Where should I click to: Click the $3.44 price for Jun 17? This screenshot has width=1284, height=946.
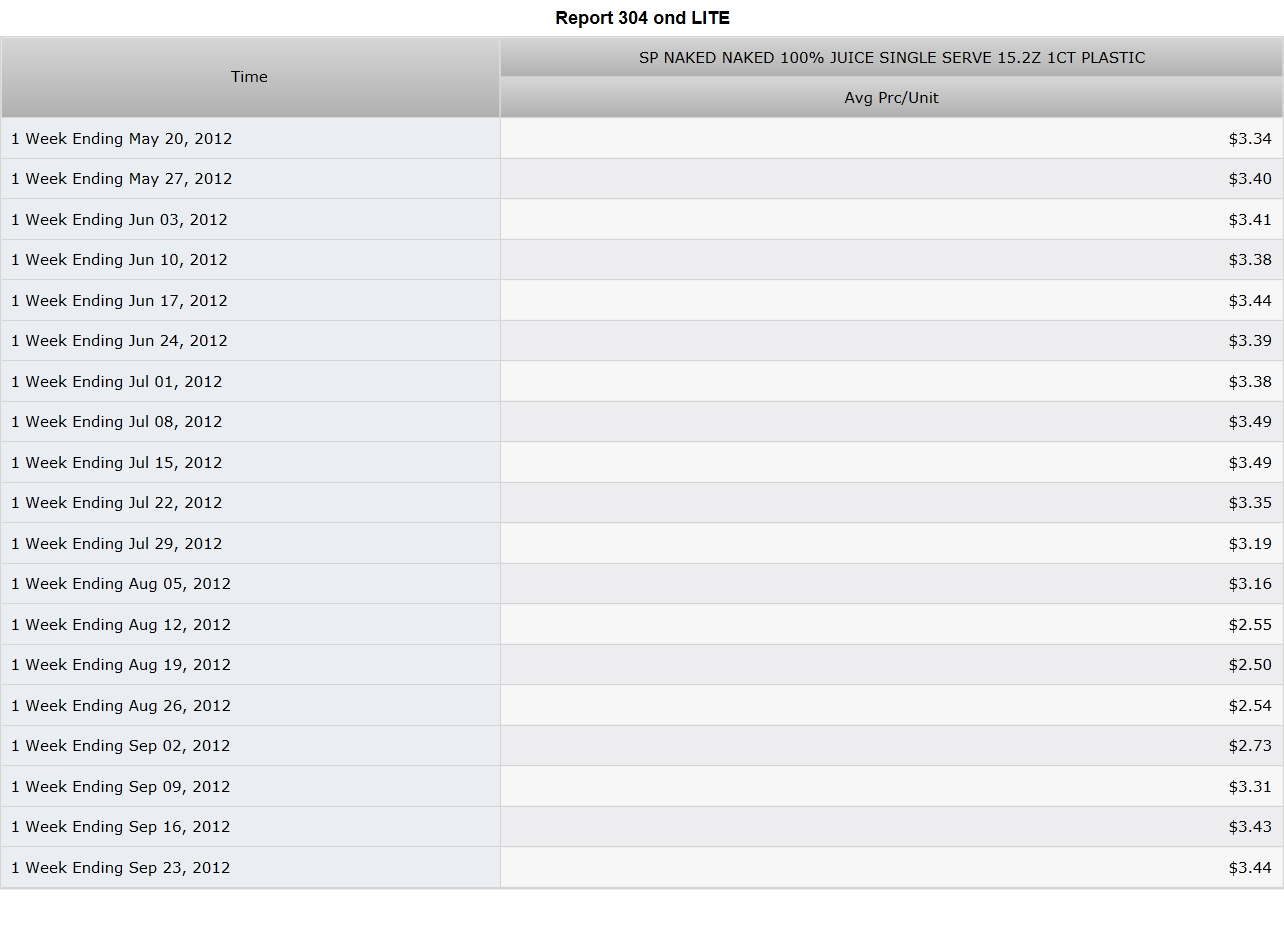click(x=1250, y=301)
